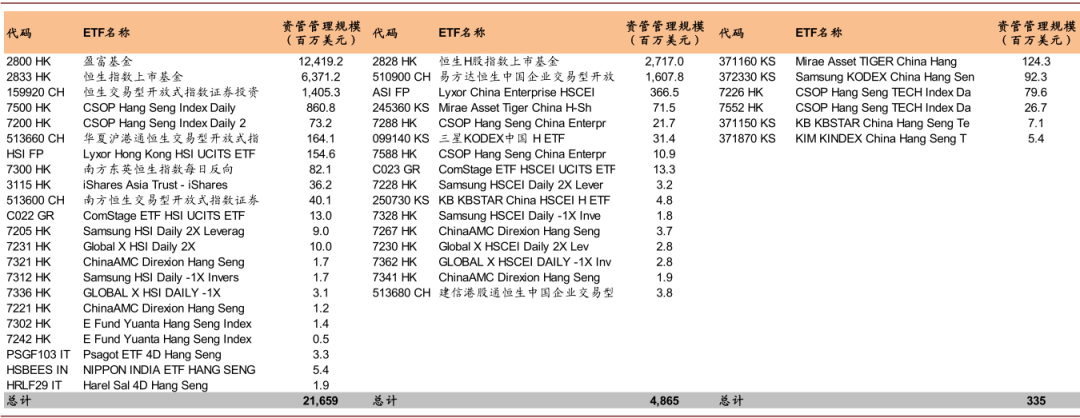Click the value 6,371.2
This screenshot has height=418, width=1080.
[x=321, y=76]
